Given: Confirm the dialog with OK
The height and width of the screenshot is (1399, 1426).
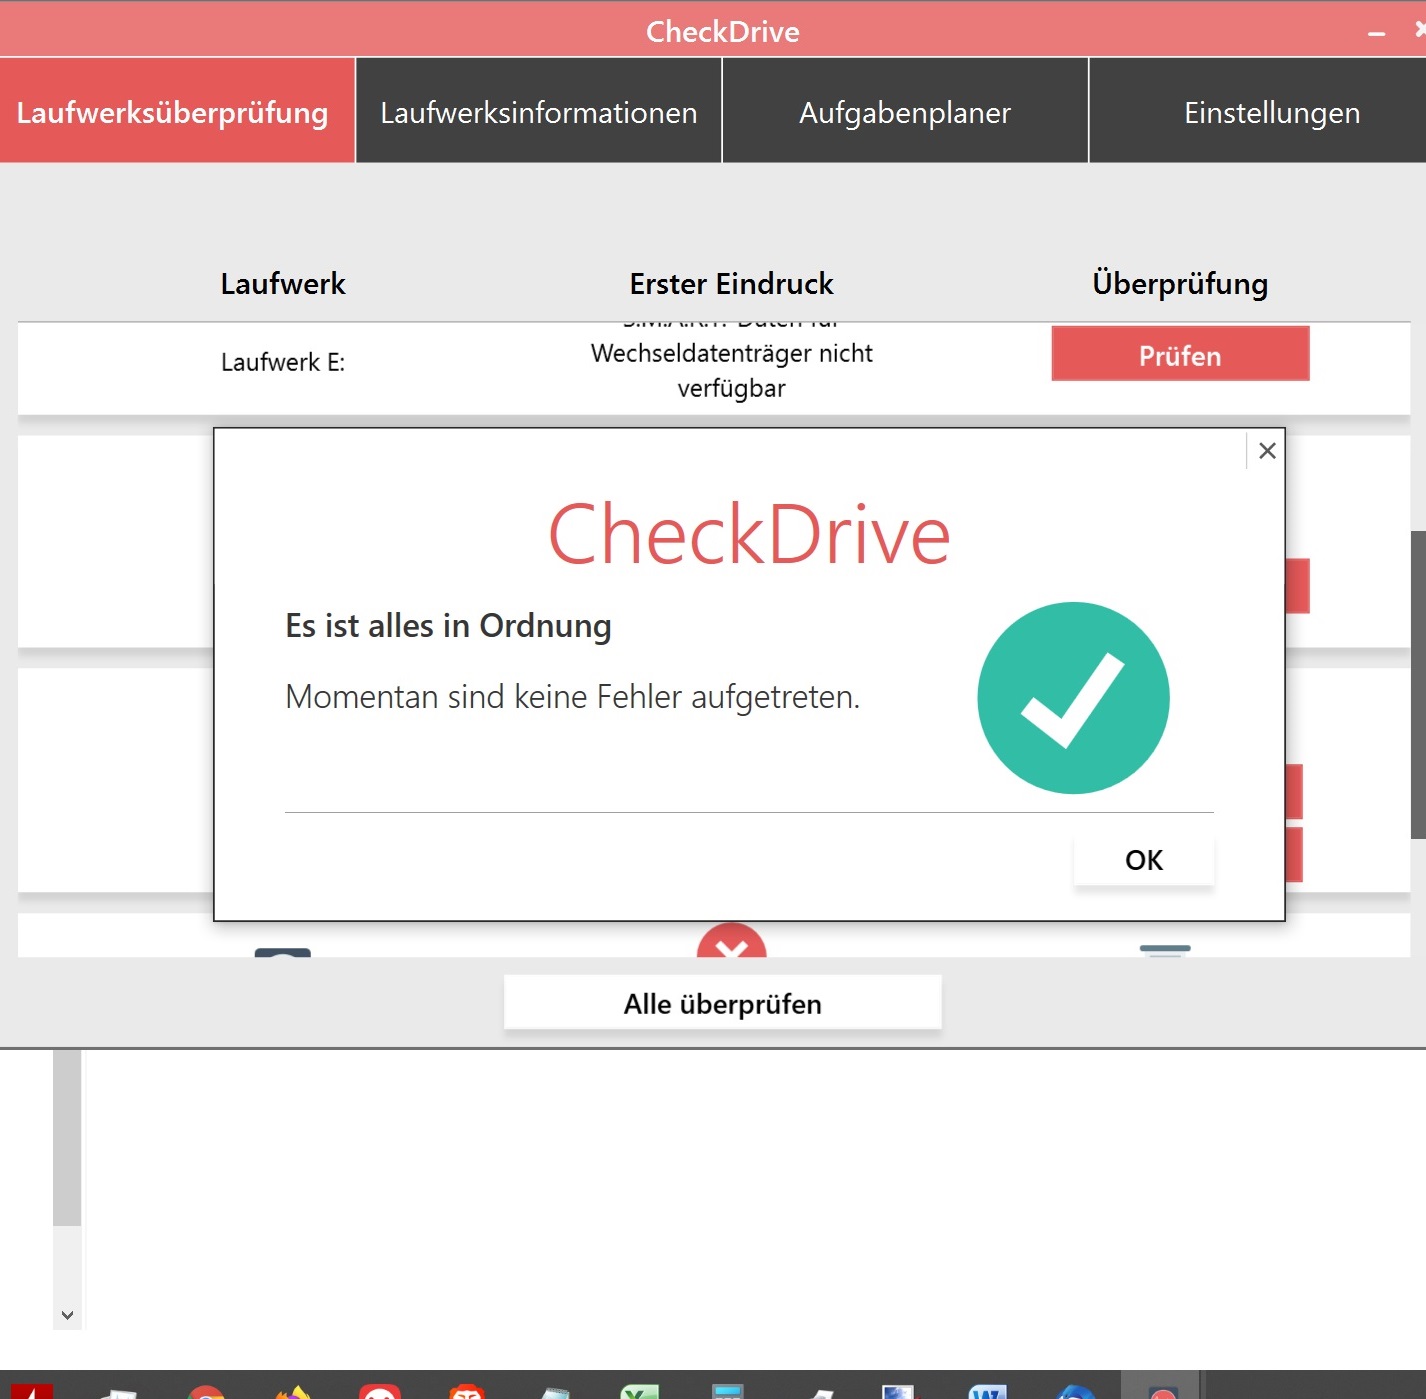Looking at the screenshot, I should click(1144, 860).
